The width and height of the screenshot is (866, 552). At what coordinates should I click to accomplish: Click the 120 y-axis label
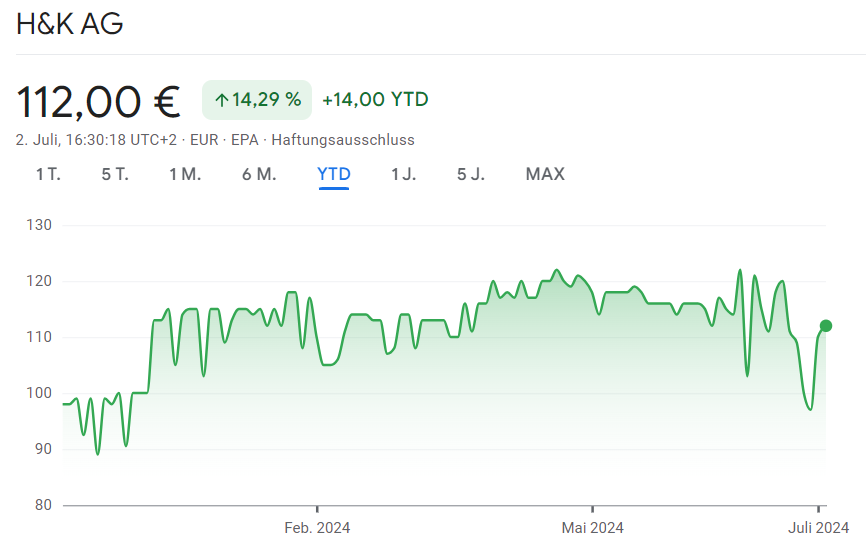(39, 281)
